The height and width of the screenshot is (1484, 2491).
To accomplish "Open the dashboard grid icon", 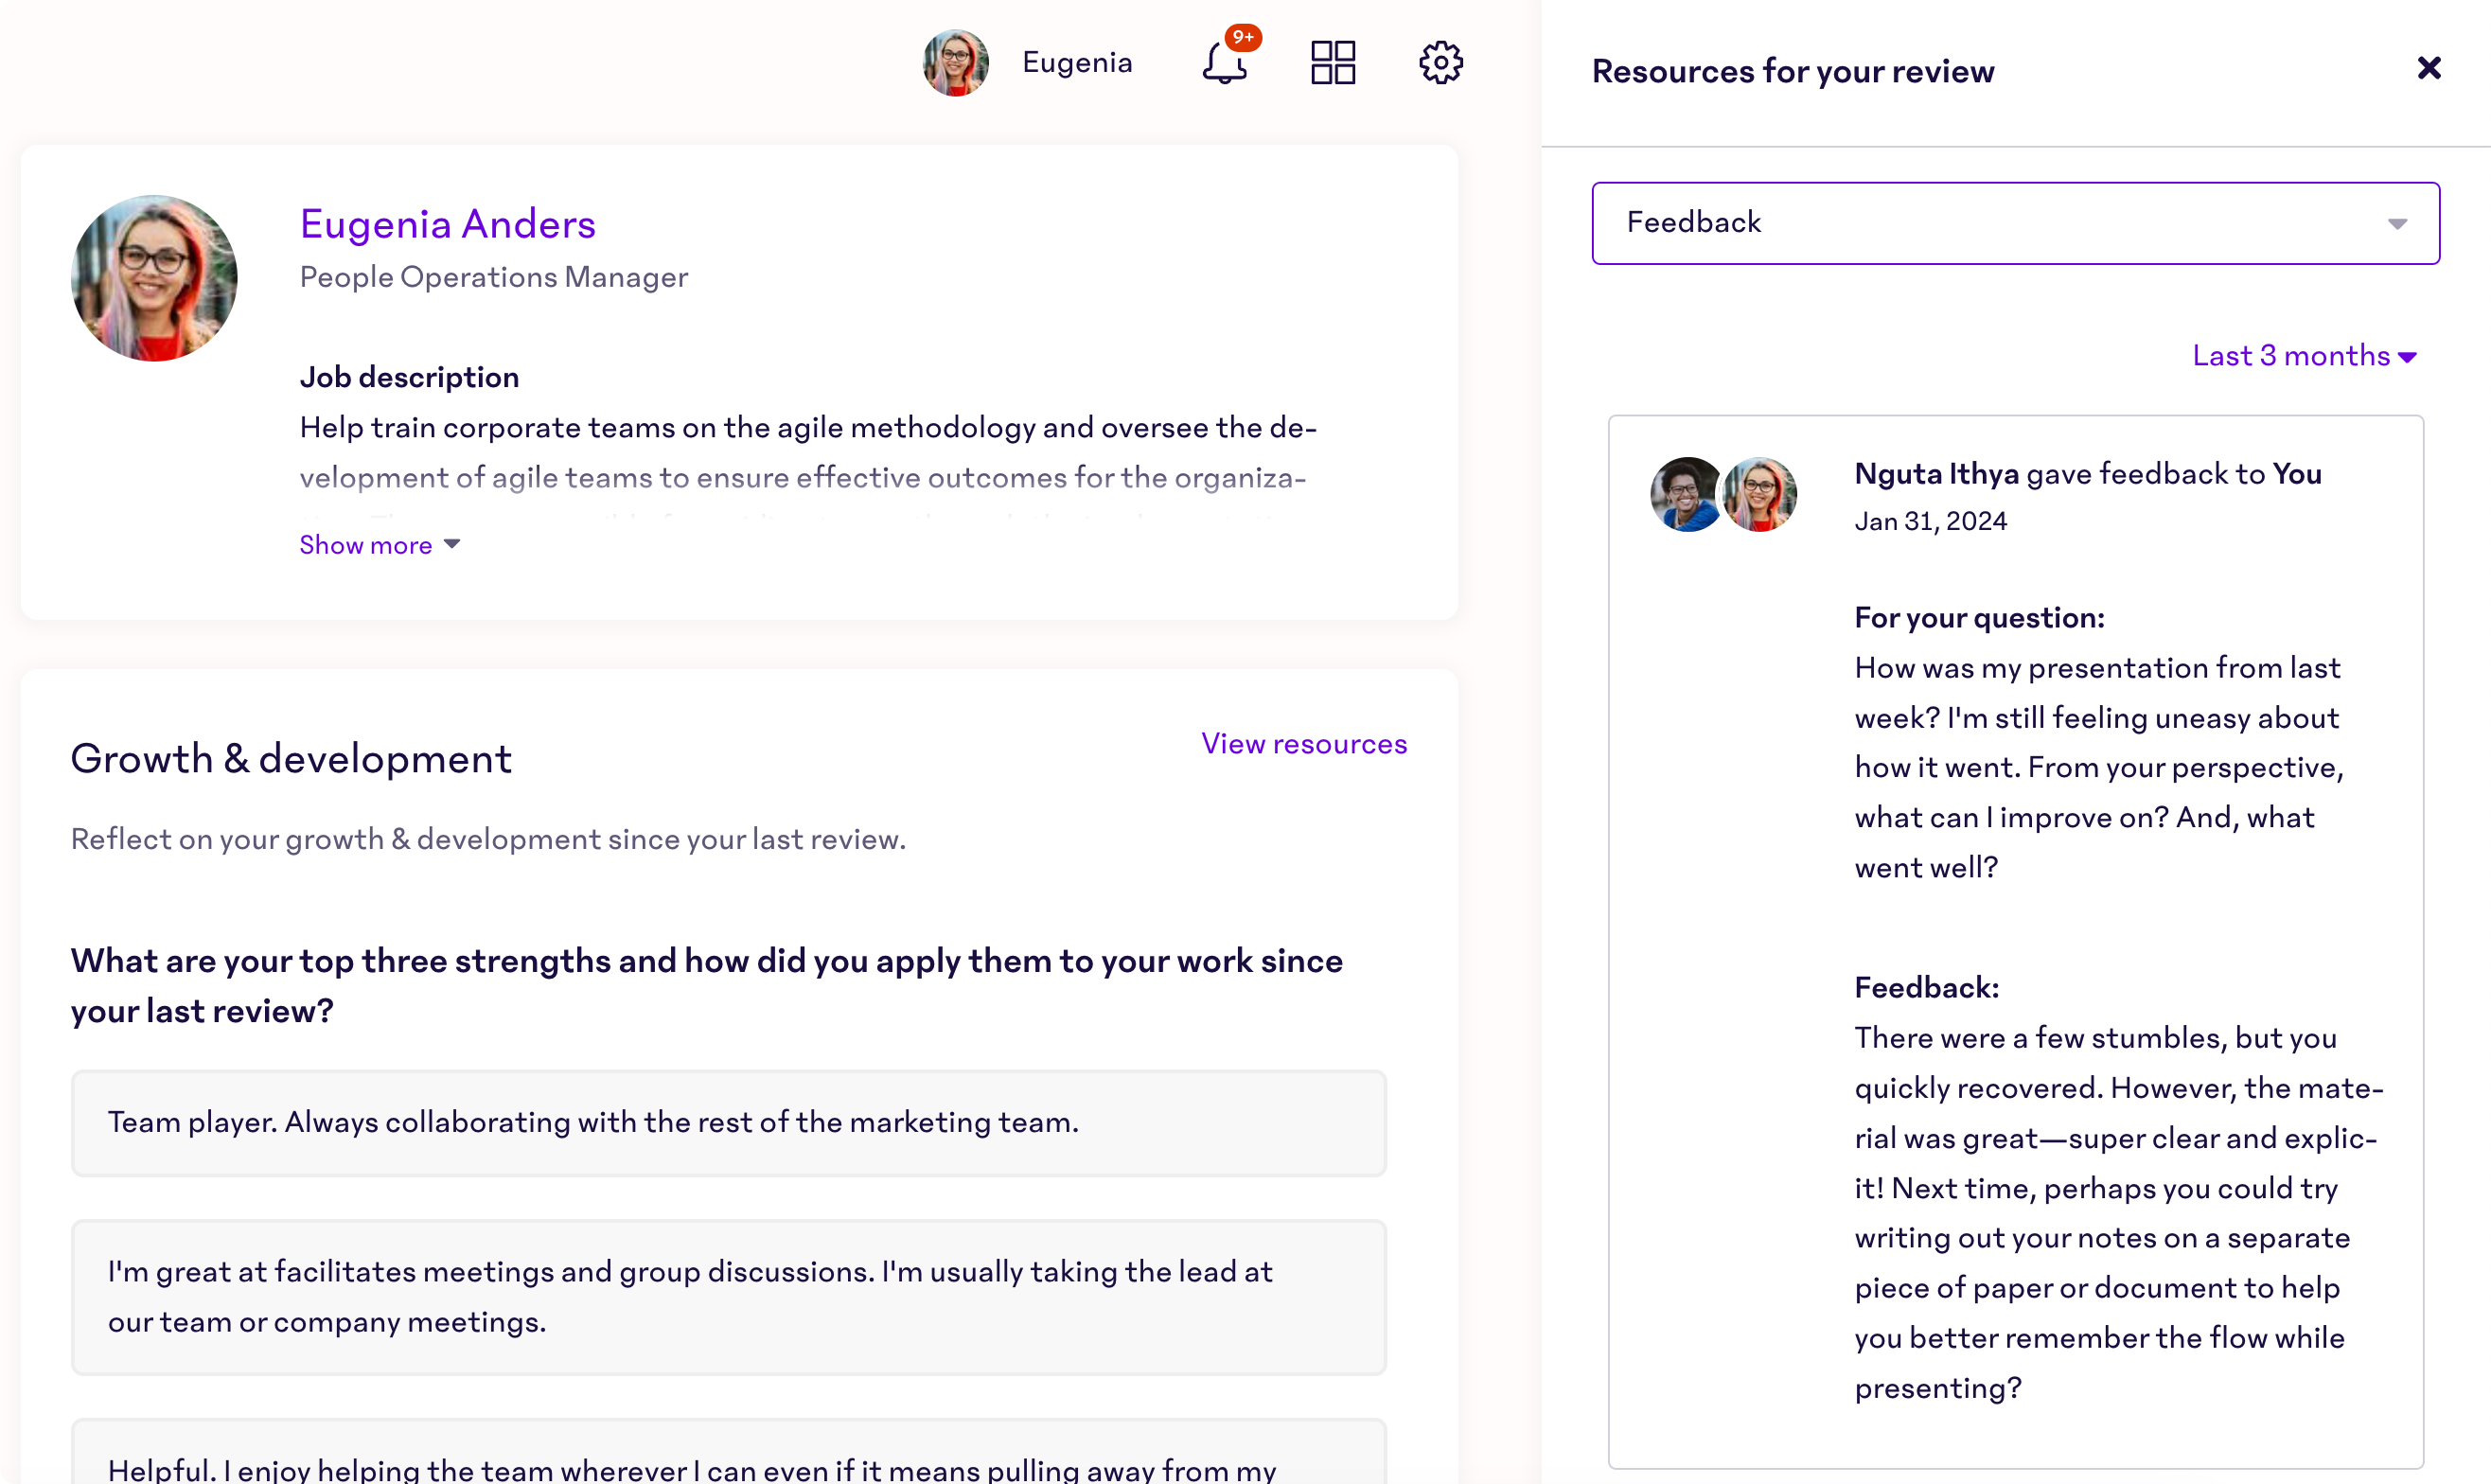I will [1334, 62].
